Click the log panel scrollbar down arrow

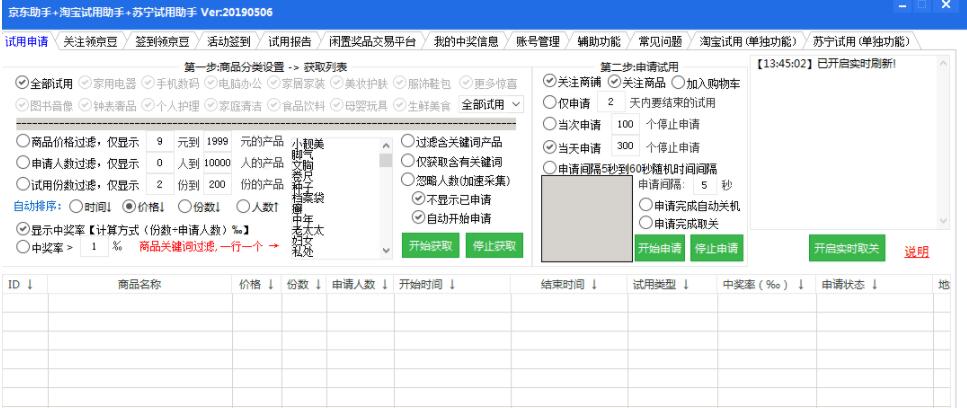tap(943, 220)
